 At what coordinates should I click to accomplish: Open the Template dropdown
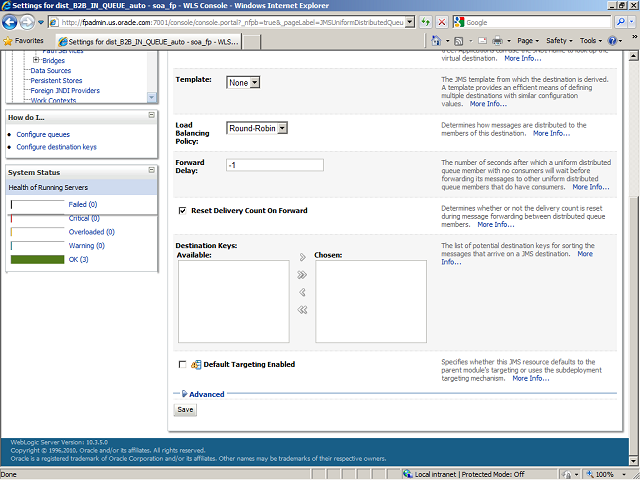[x=243, y=83]
